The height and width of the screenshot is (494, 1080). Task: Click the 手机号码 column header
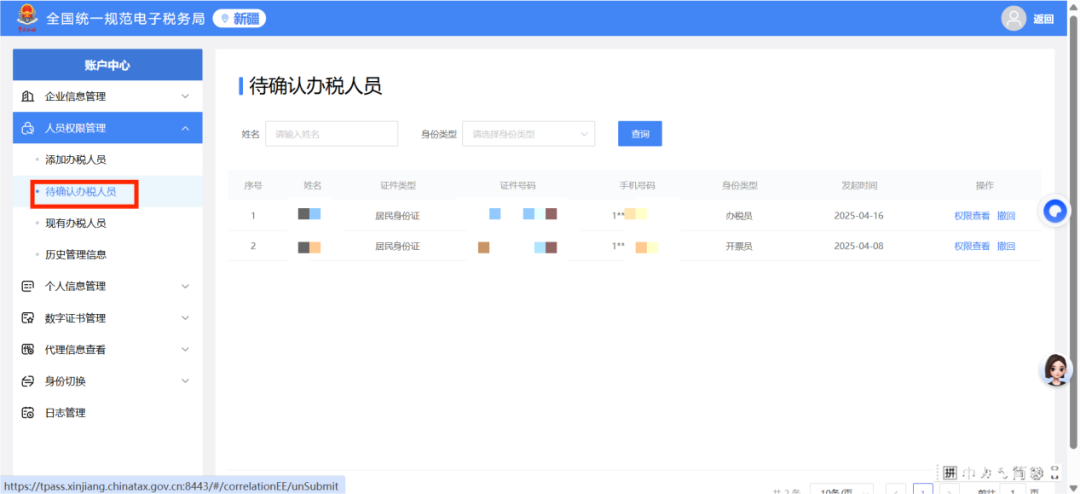(637, 185)
